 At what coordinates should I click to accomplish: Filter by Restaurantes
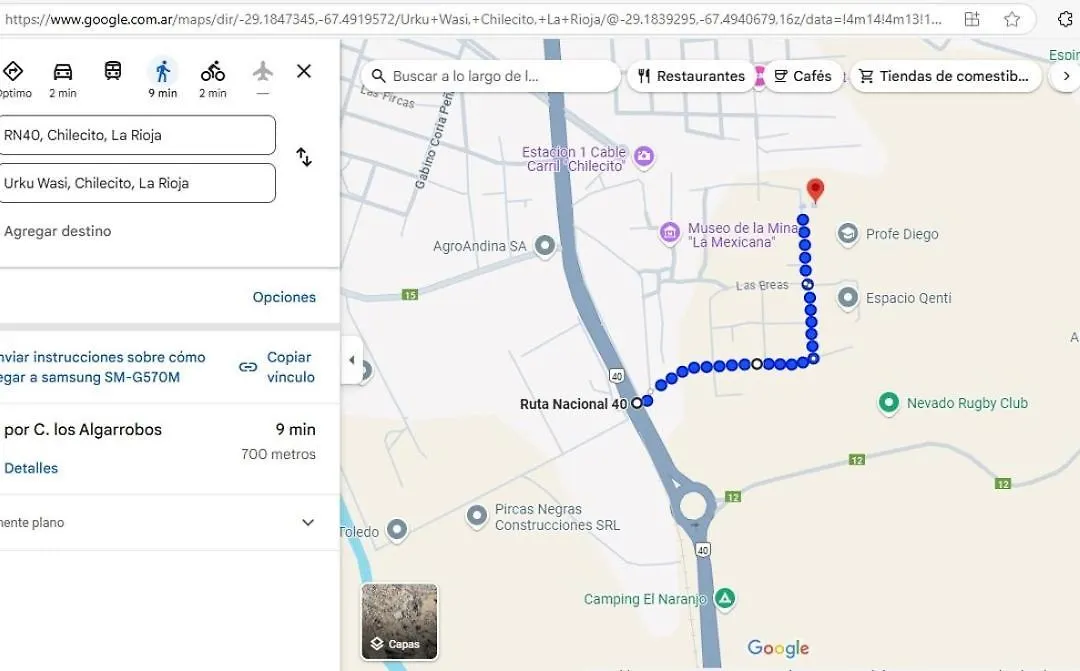(x=691, y=76)
